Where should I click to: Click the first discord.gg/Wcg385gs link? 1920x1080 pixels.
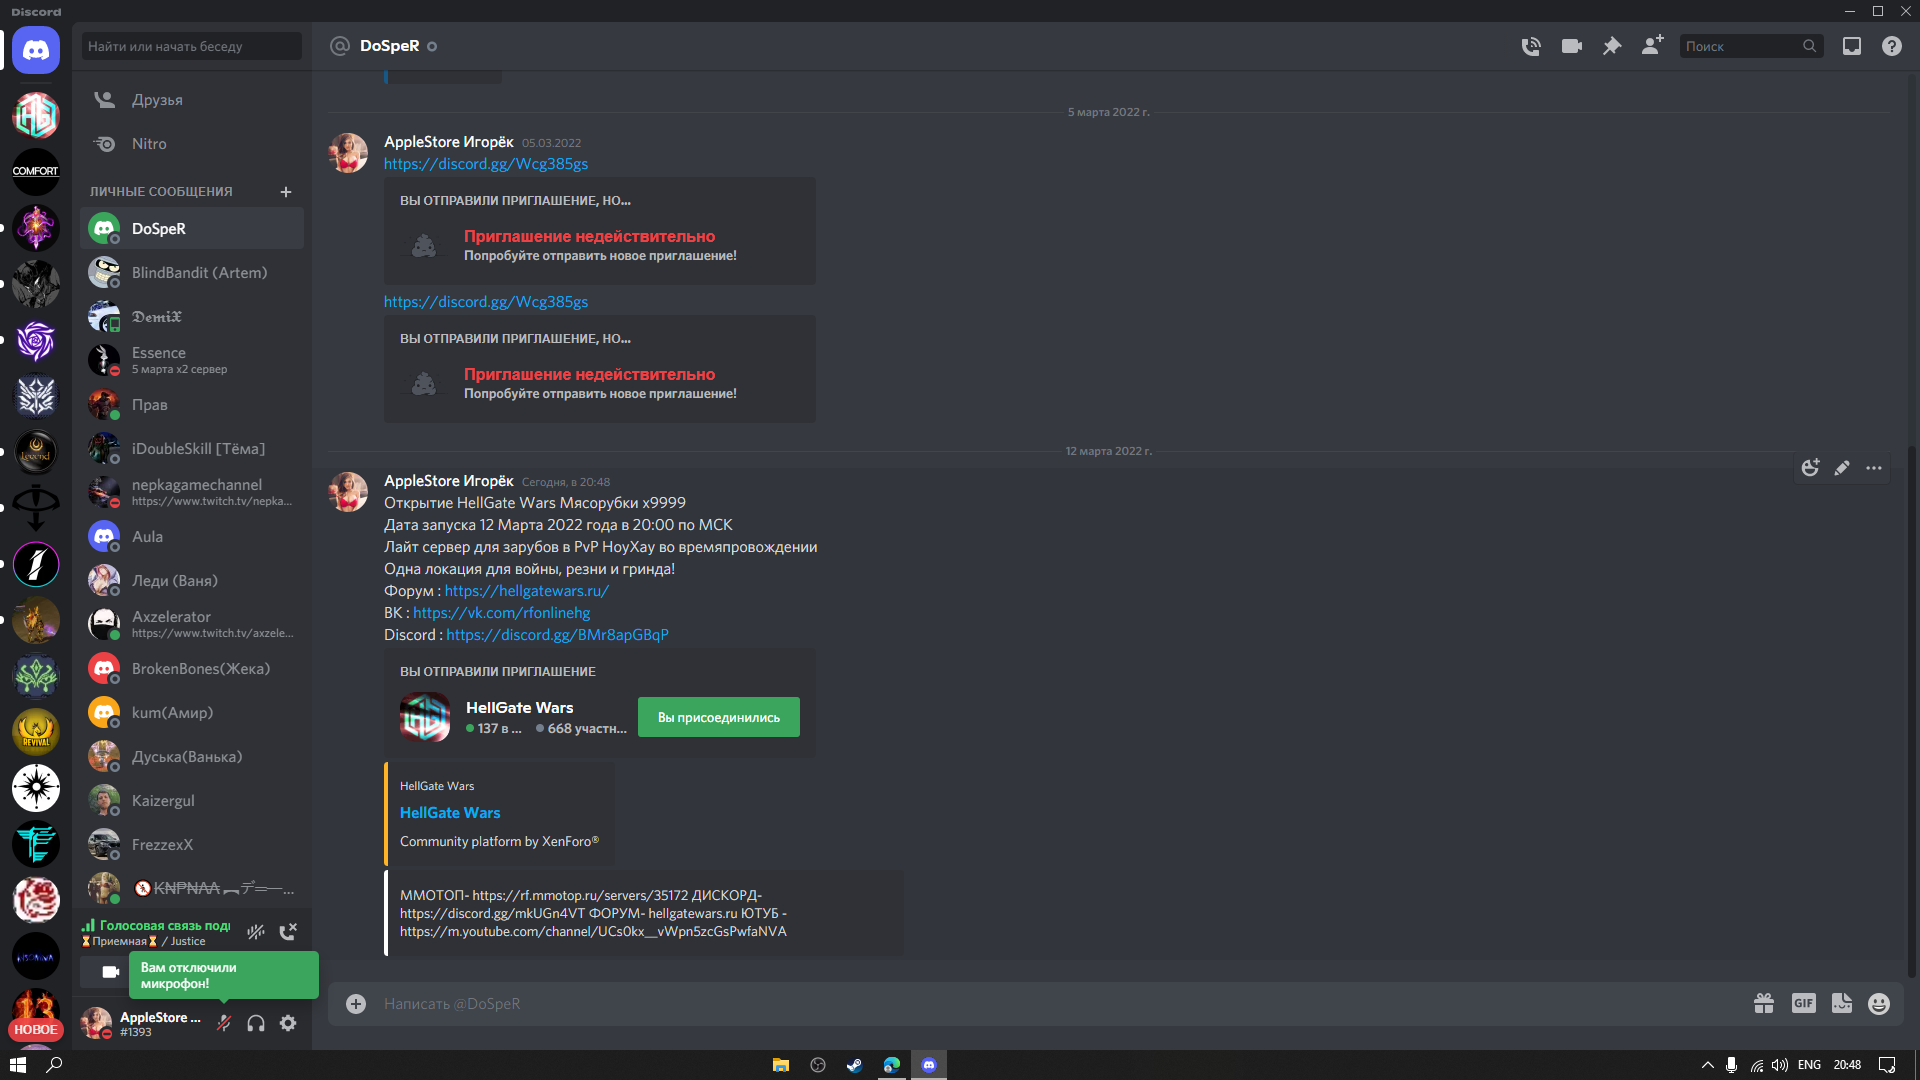[486, 164]
